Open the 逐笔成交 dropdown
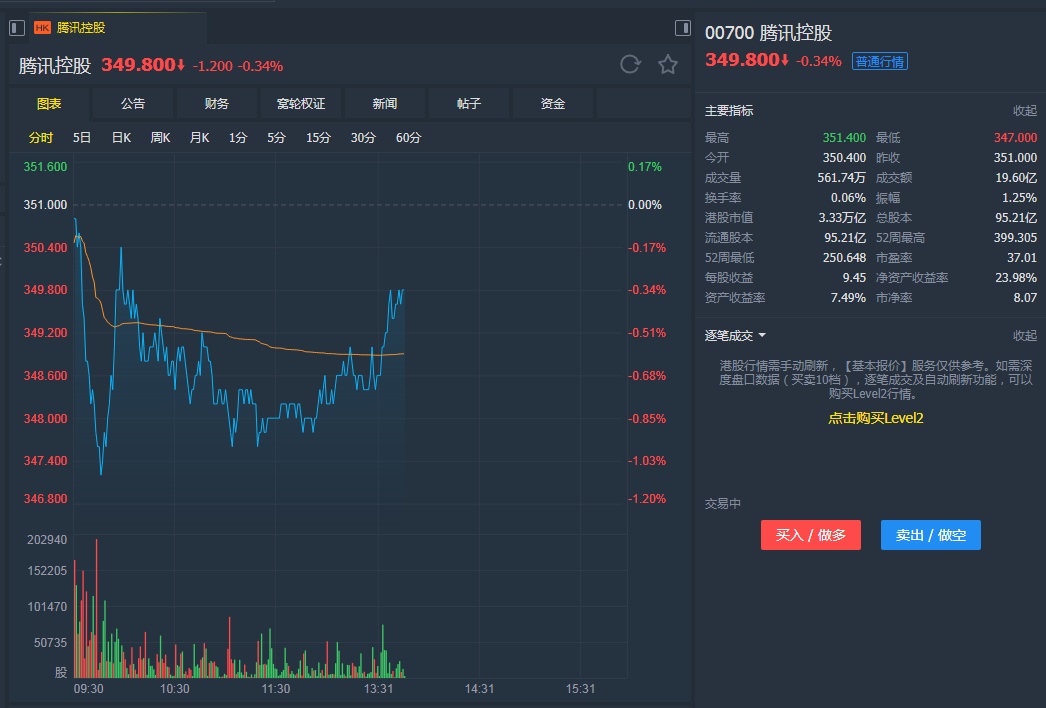Image resolution: width=1046 pixels, height=708 pixels. pos(737,336)
